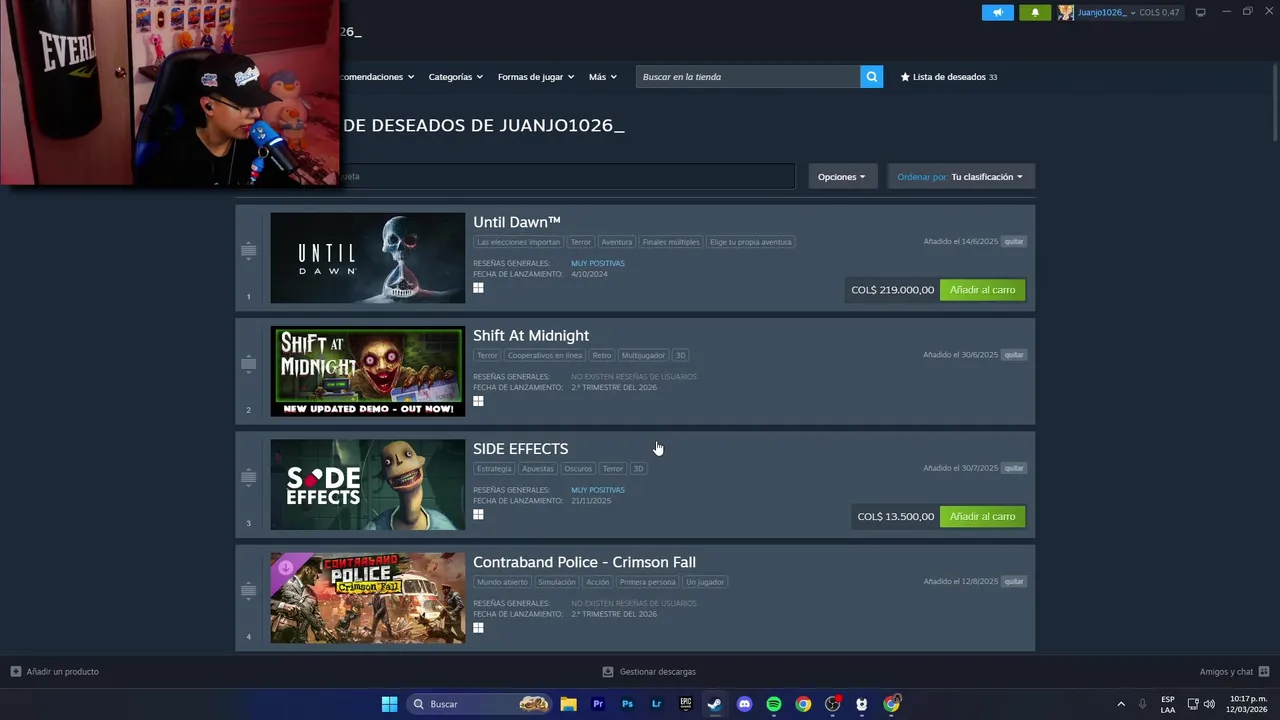Click drag handle of Shift At Midnight row
The width and height of the screenshot is (1280, 720).
[x=248, y=364]
